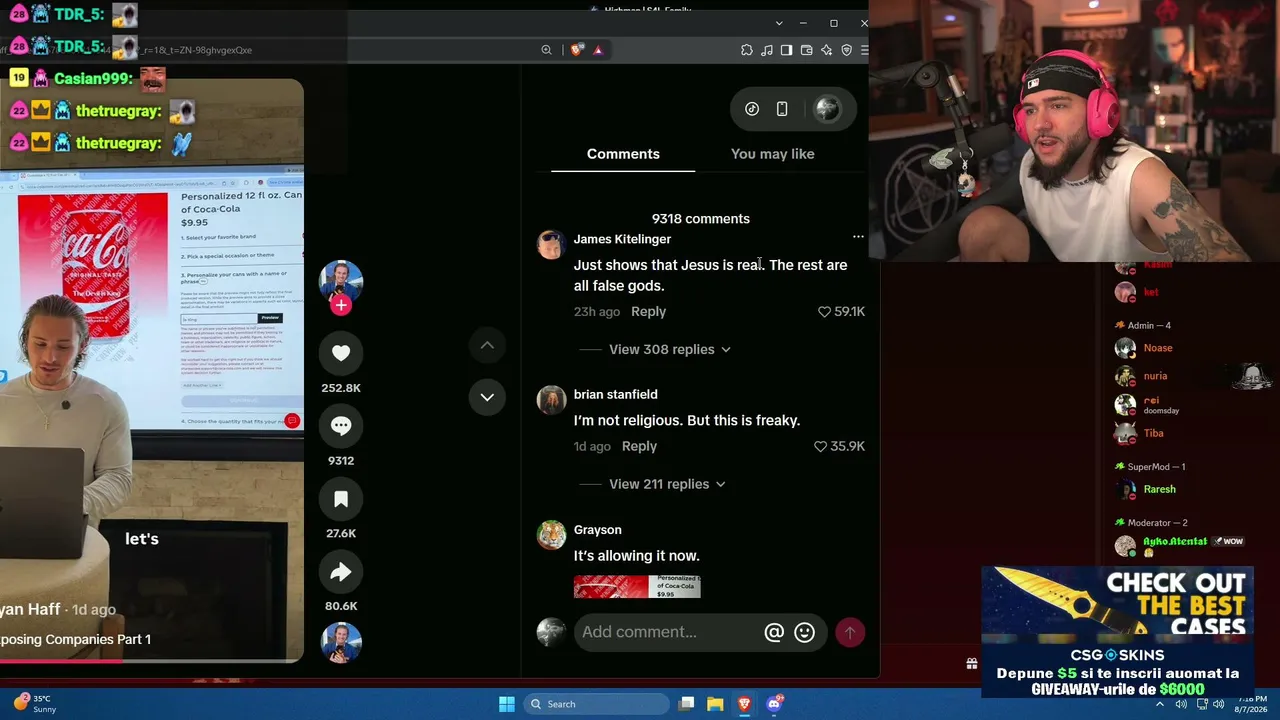Open the emoji picker in comment box
This screenshot has height=720, width=1280.
tap(804, 632)
